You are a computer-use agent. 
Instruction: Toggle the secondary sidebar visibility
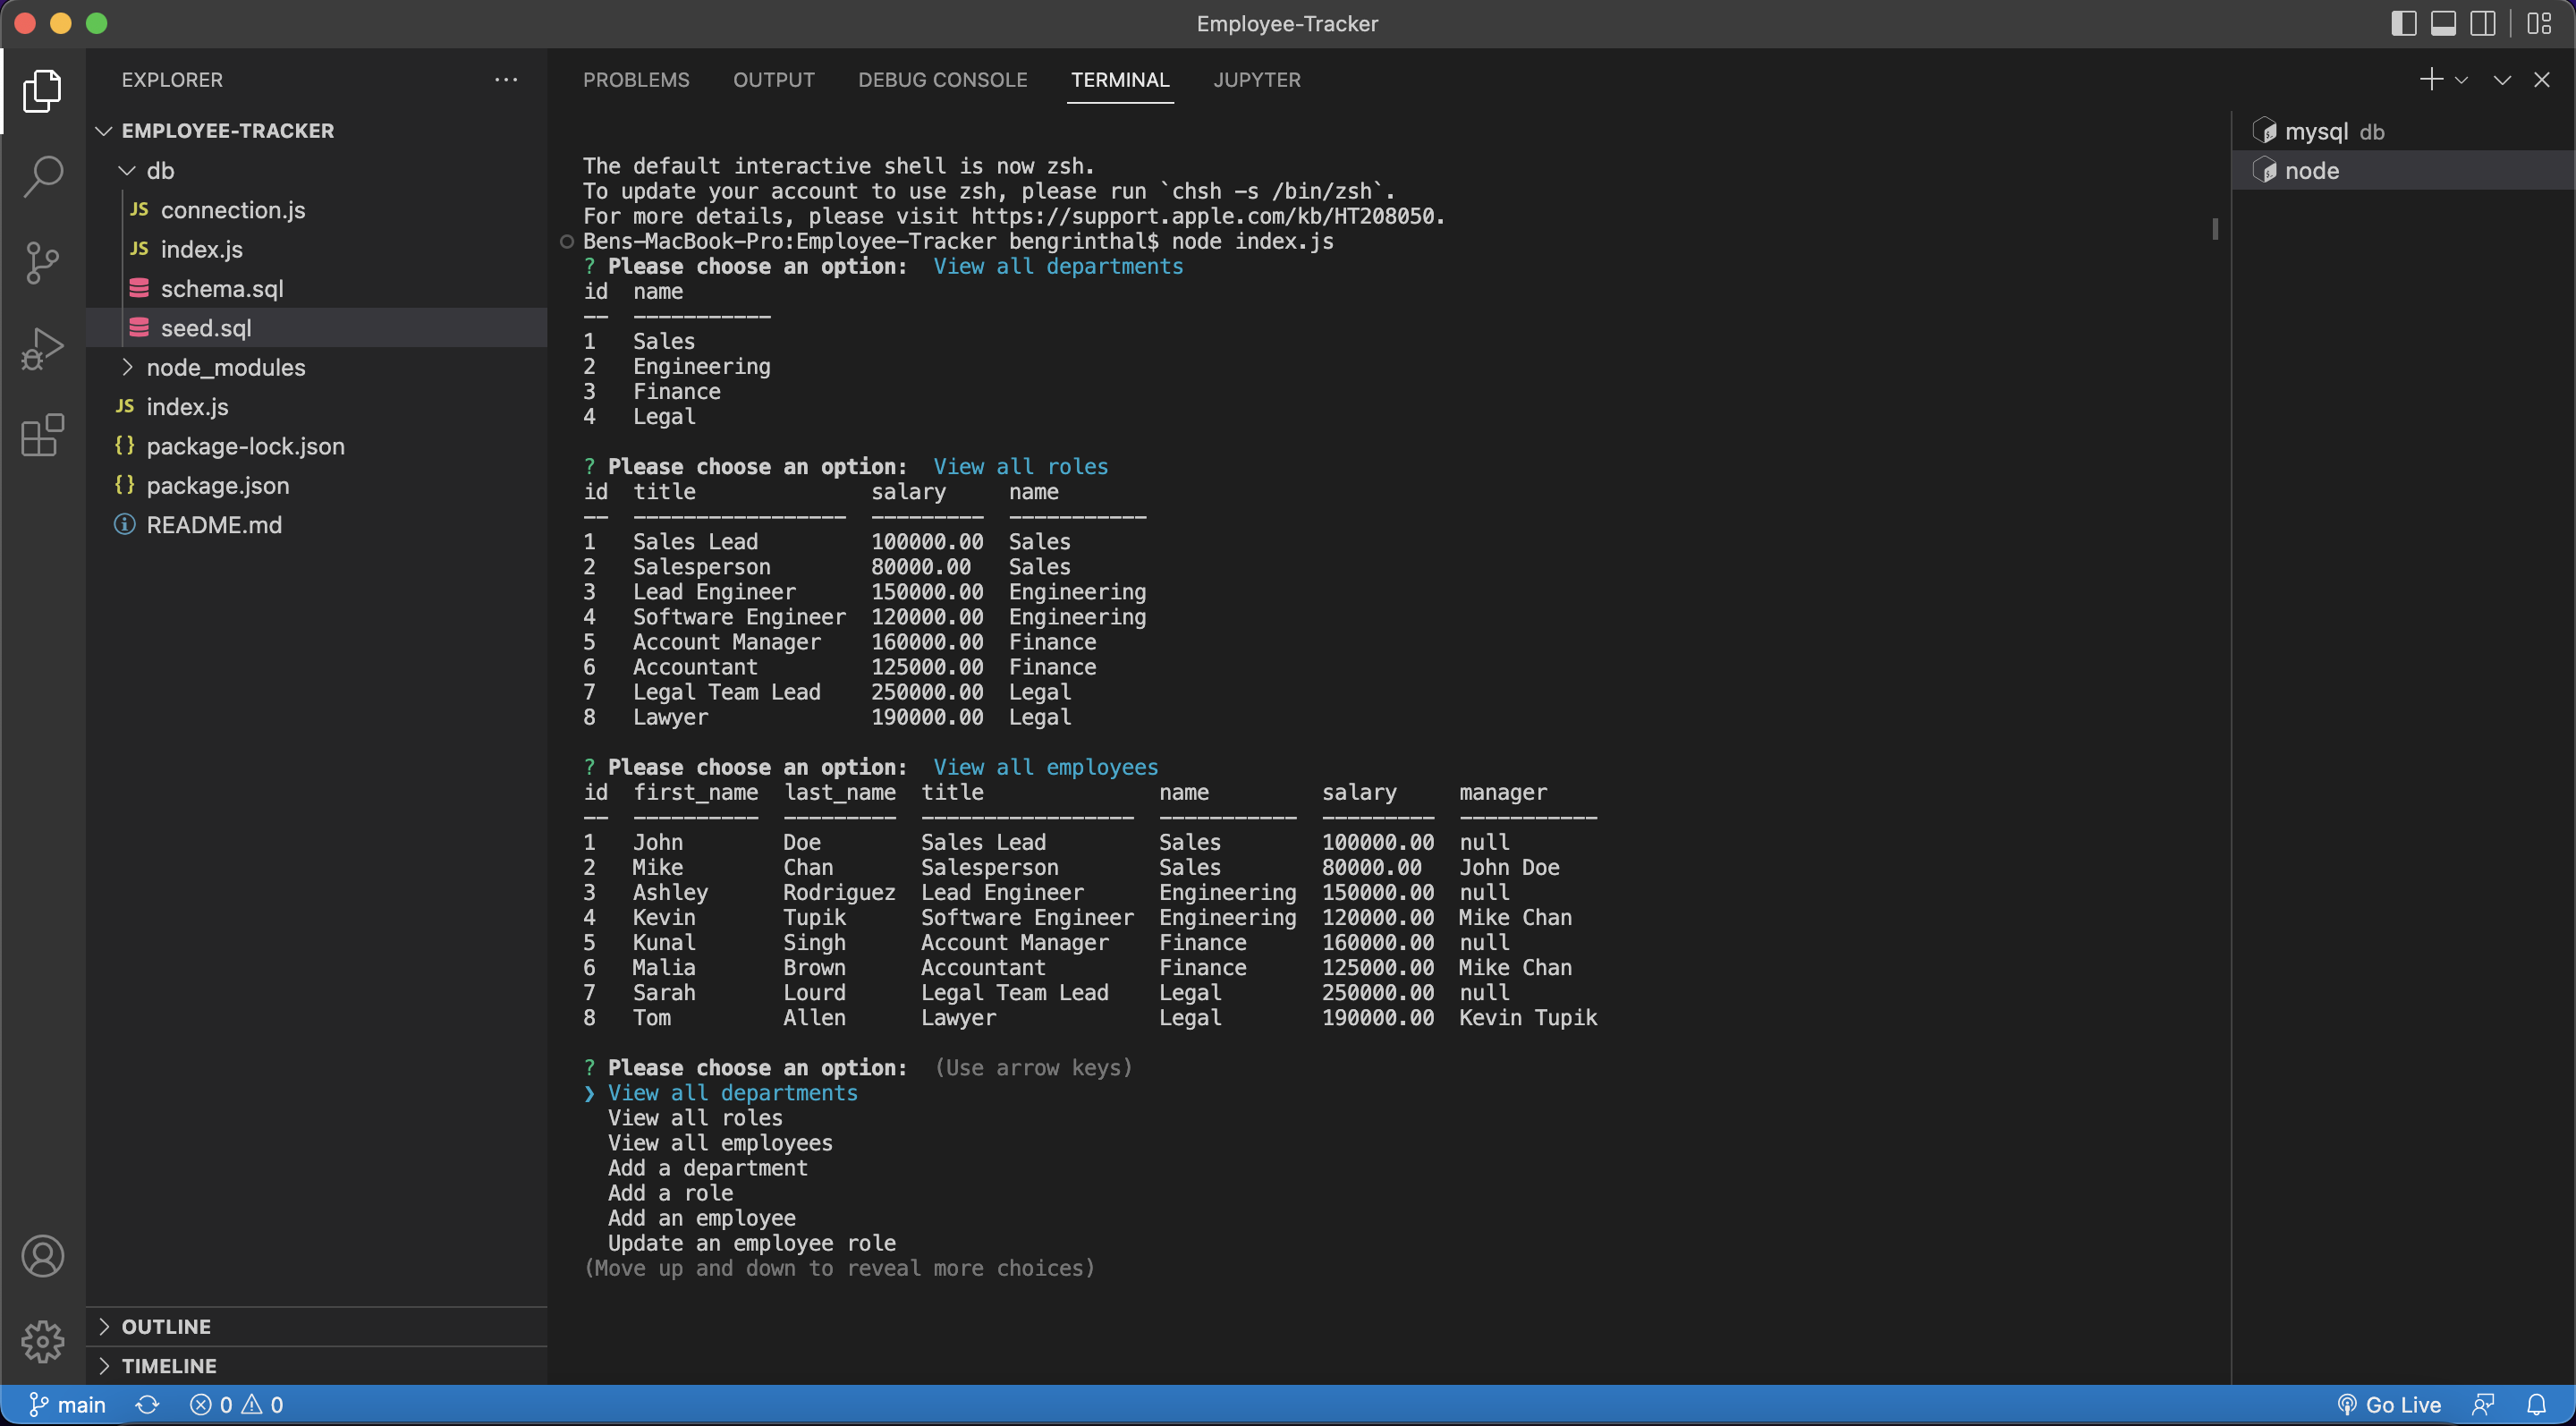pos(2483,23)
